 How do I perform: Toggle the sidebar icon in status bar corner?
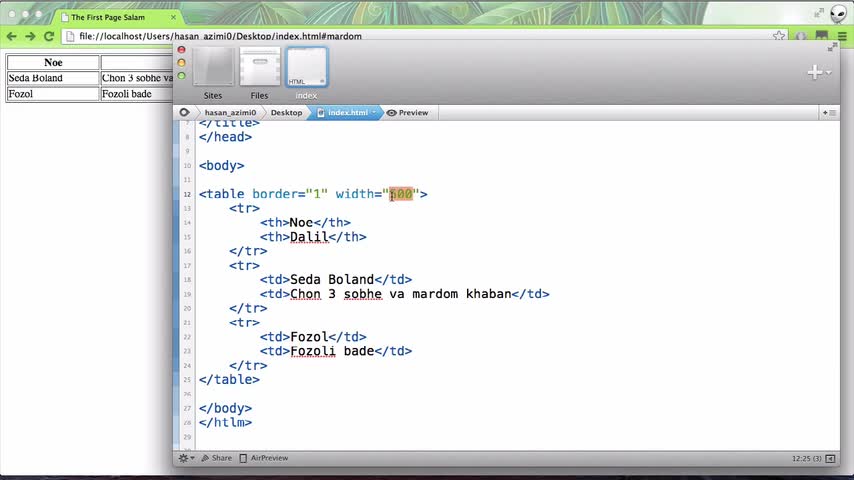pos(830,459)
